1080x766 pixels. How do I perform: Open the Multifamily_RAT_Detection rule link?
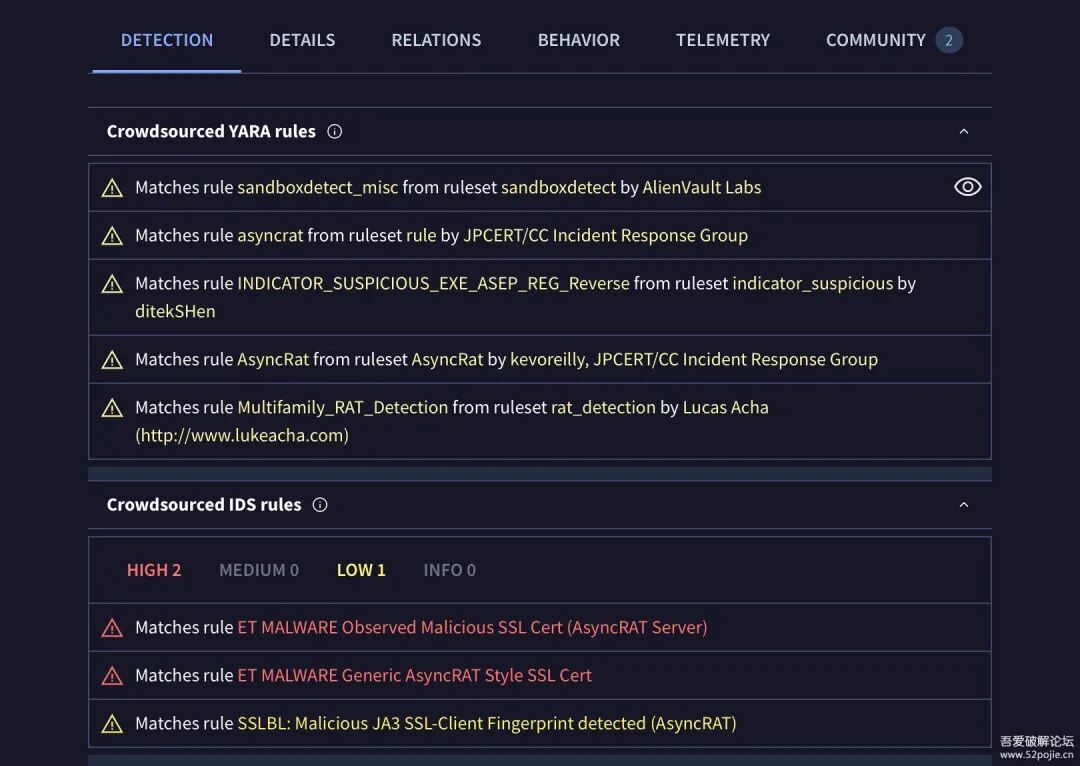click(x=342, y=407)
